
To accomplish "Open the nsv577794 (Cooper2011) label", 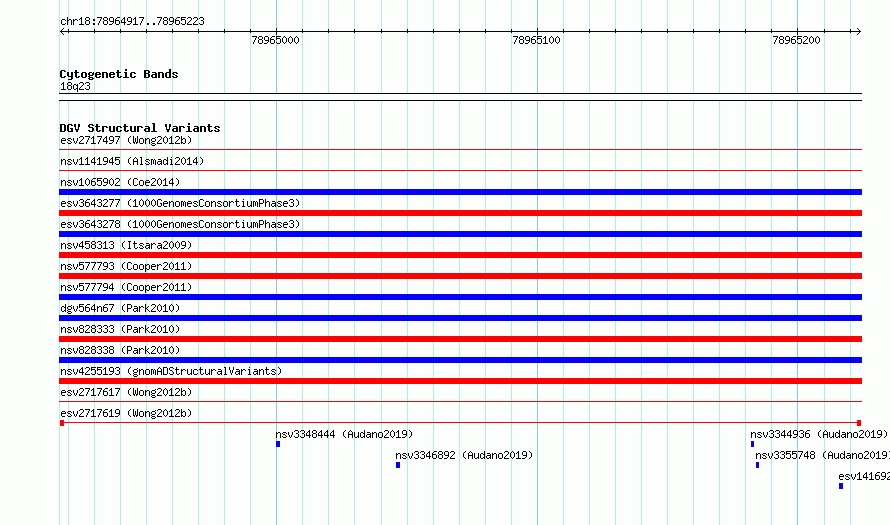I will [x=126, y=287].
